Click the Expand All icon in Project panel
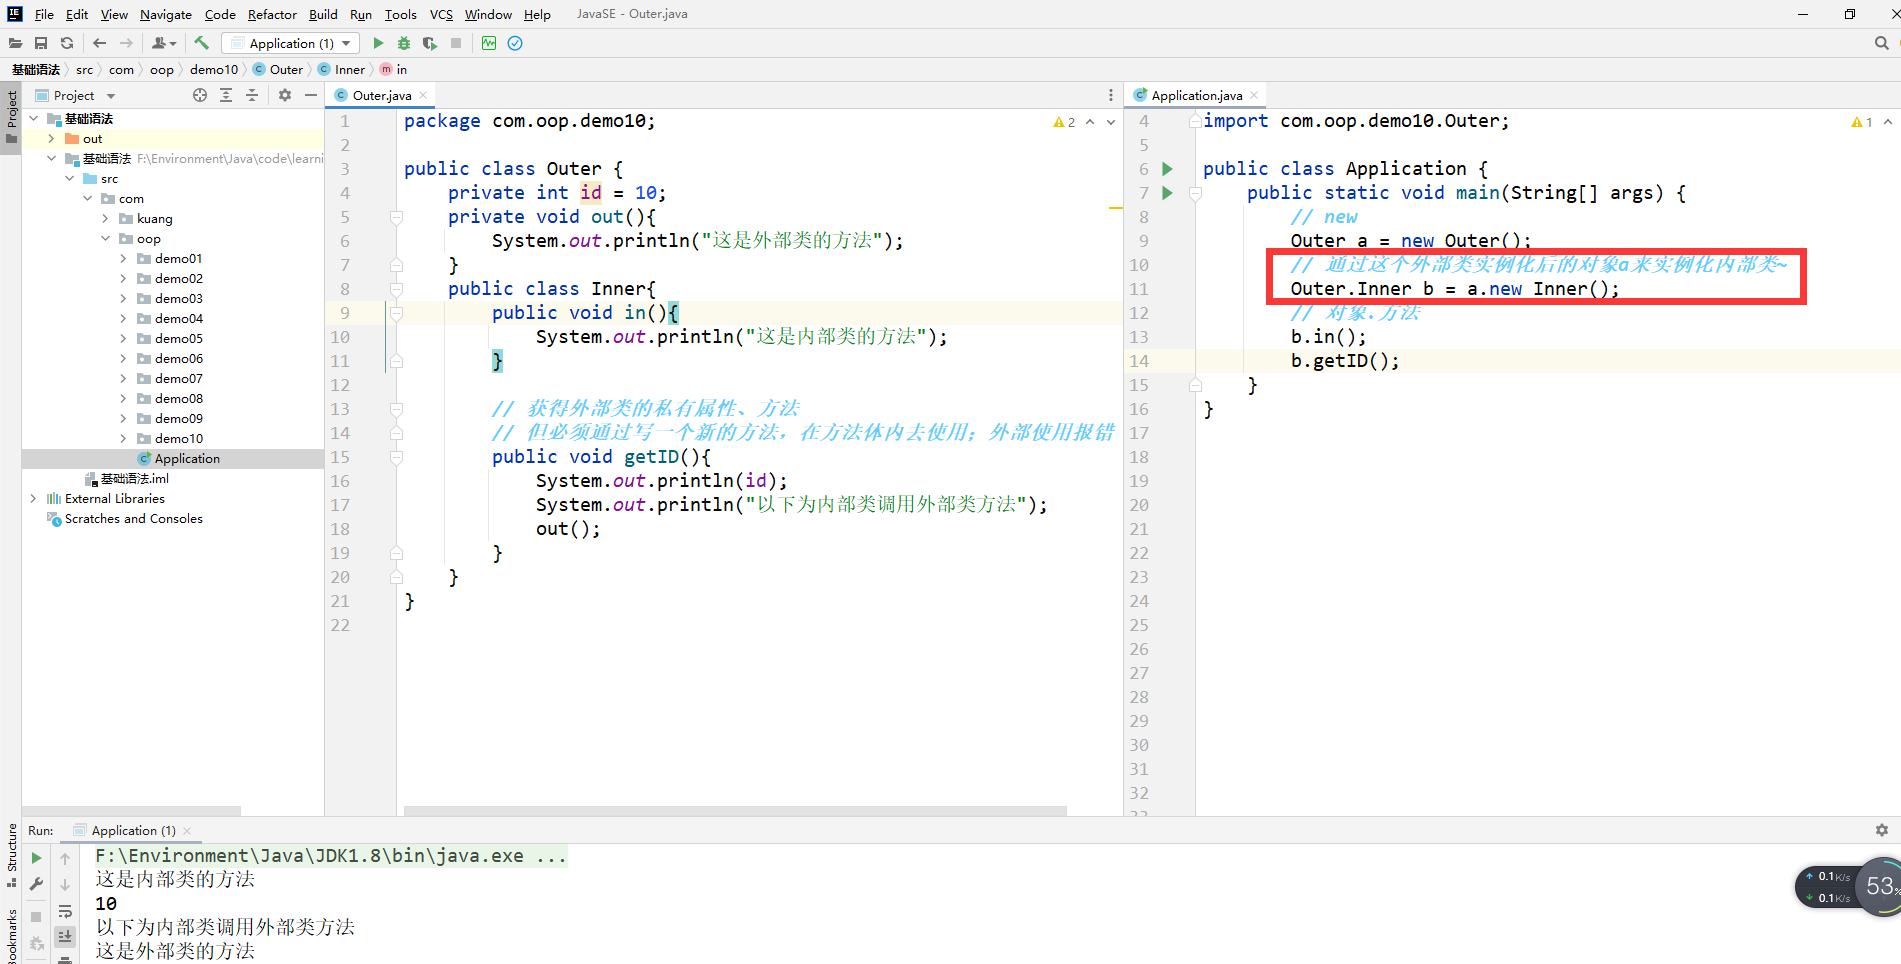The image size is (1901, 964). 226,95
